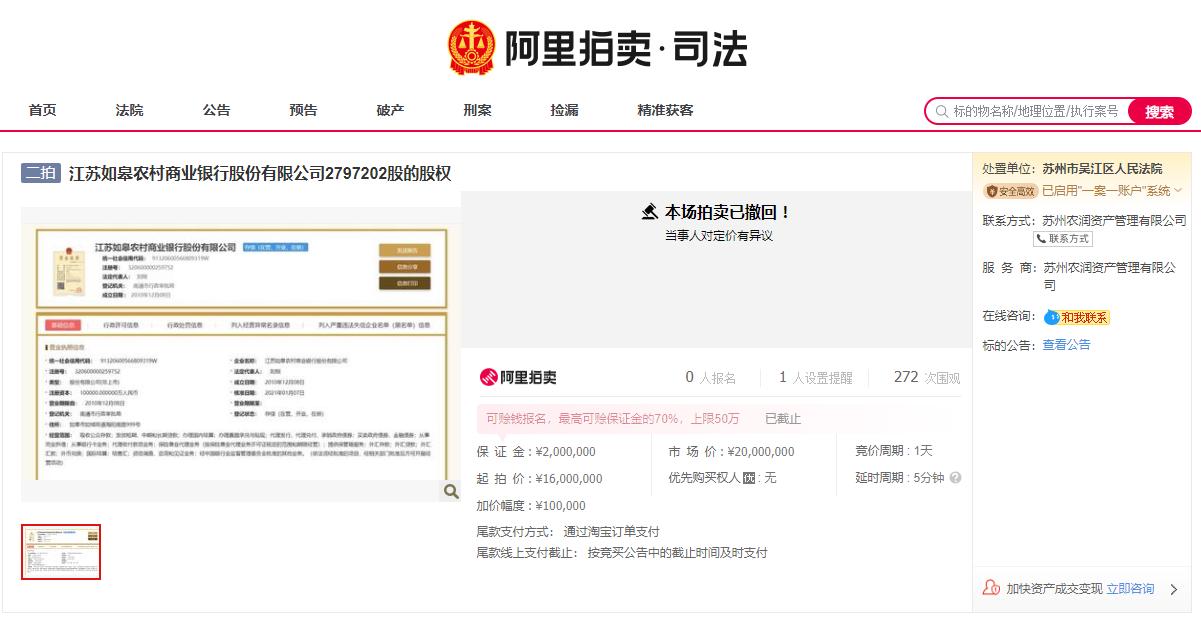Click the red icon beside 加快资产成交变现
The width and height of the screenshot is (1201, 620).
(x=991, y=588)
